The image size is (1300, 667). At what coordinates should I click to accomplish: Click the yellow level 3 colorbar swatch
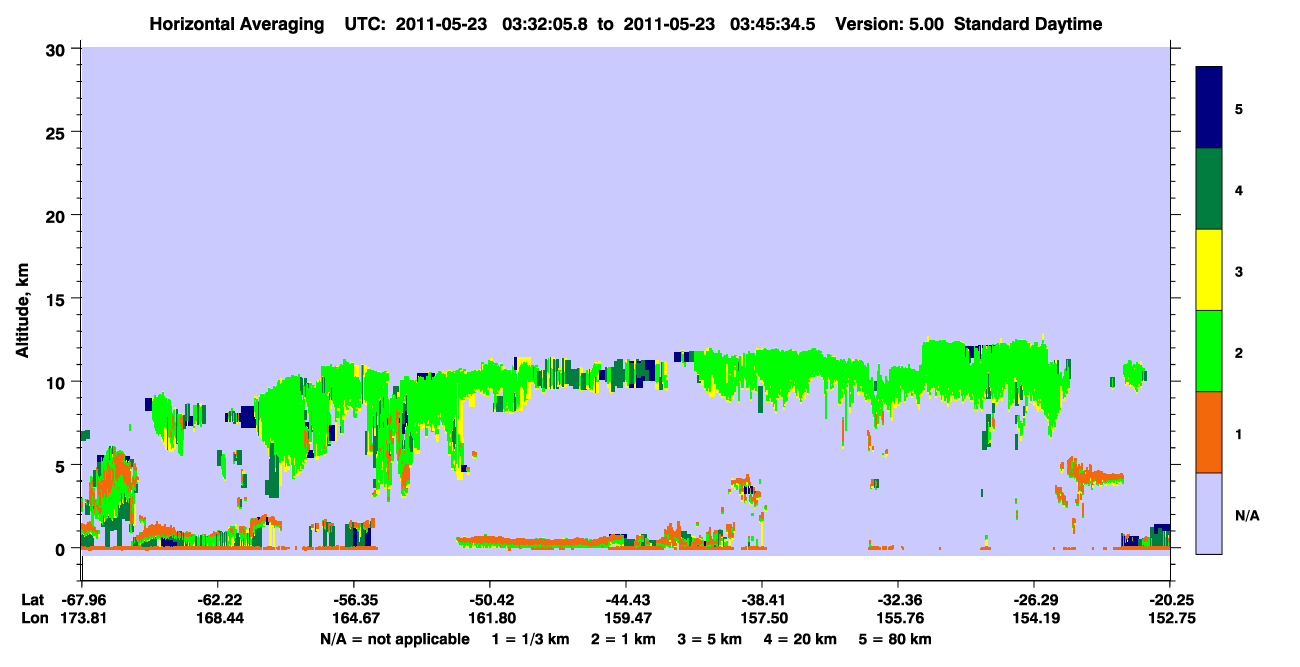click(x=1209, y=270)
